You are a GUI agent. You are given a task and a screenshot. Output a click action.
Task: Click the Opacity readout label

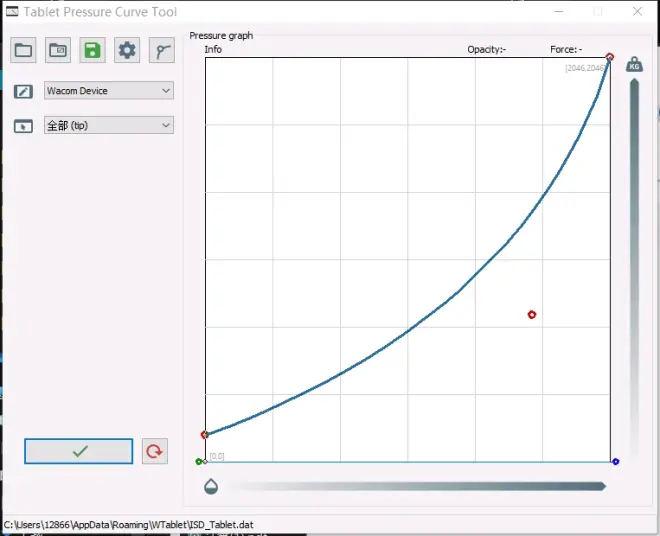(x=487, y=50)
